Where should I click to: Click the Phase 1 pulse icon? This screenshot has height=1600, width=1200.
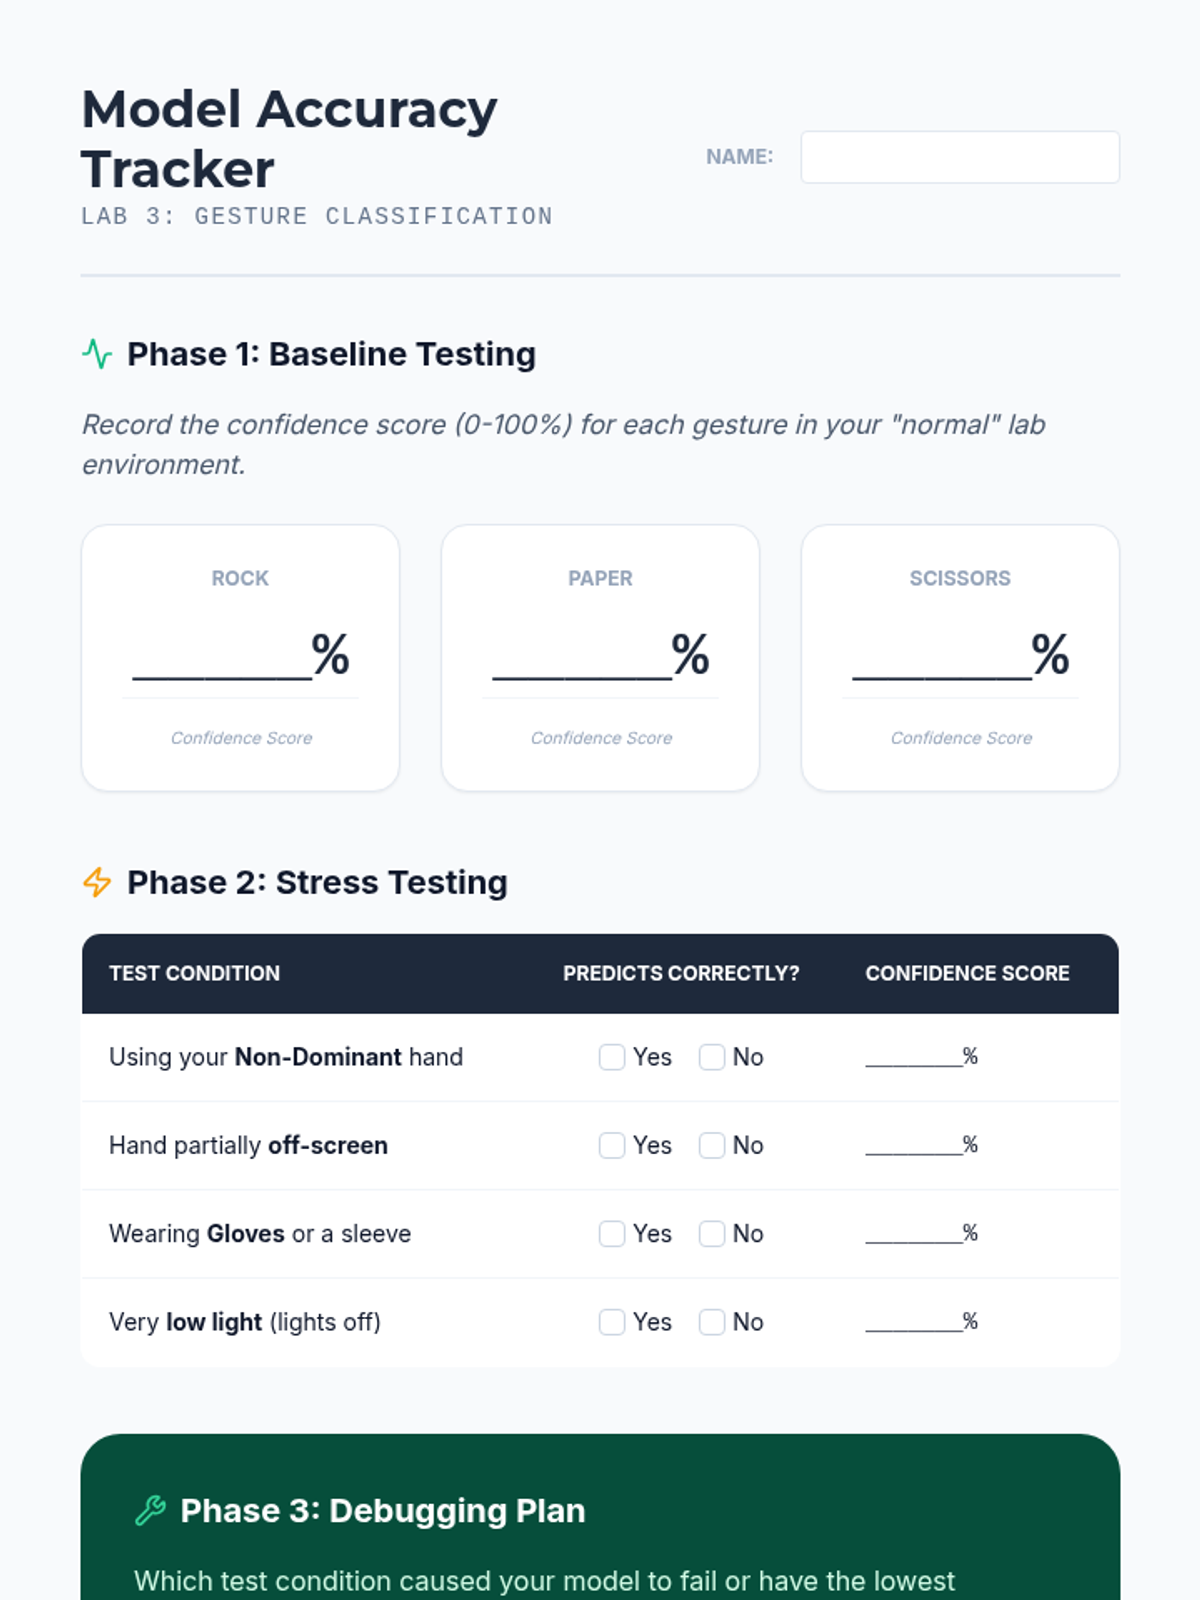pos(97,354)
